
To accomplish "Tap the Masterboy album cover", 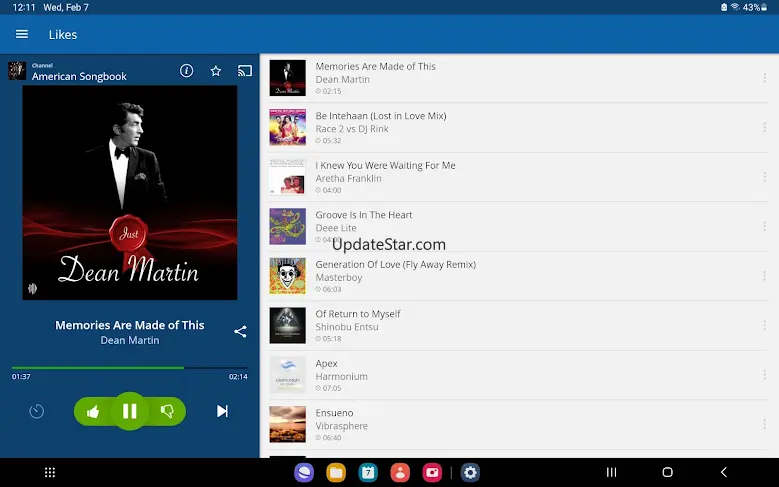I will [288, 276].
